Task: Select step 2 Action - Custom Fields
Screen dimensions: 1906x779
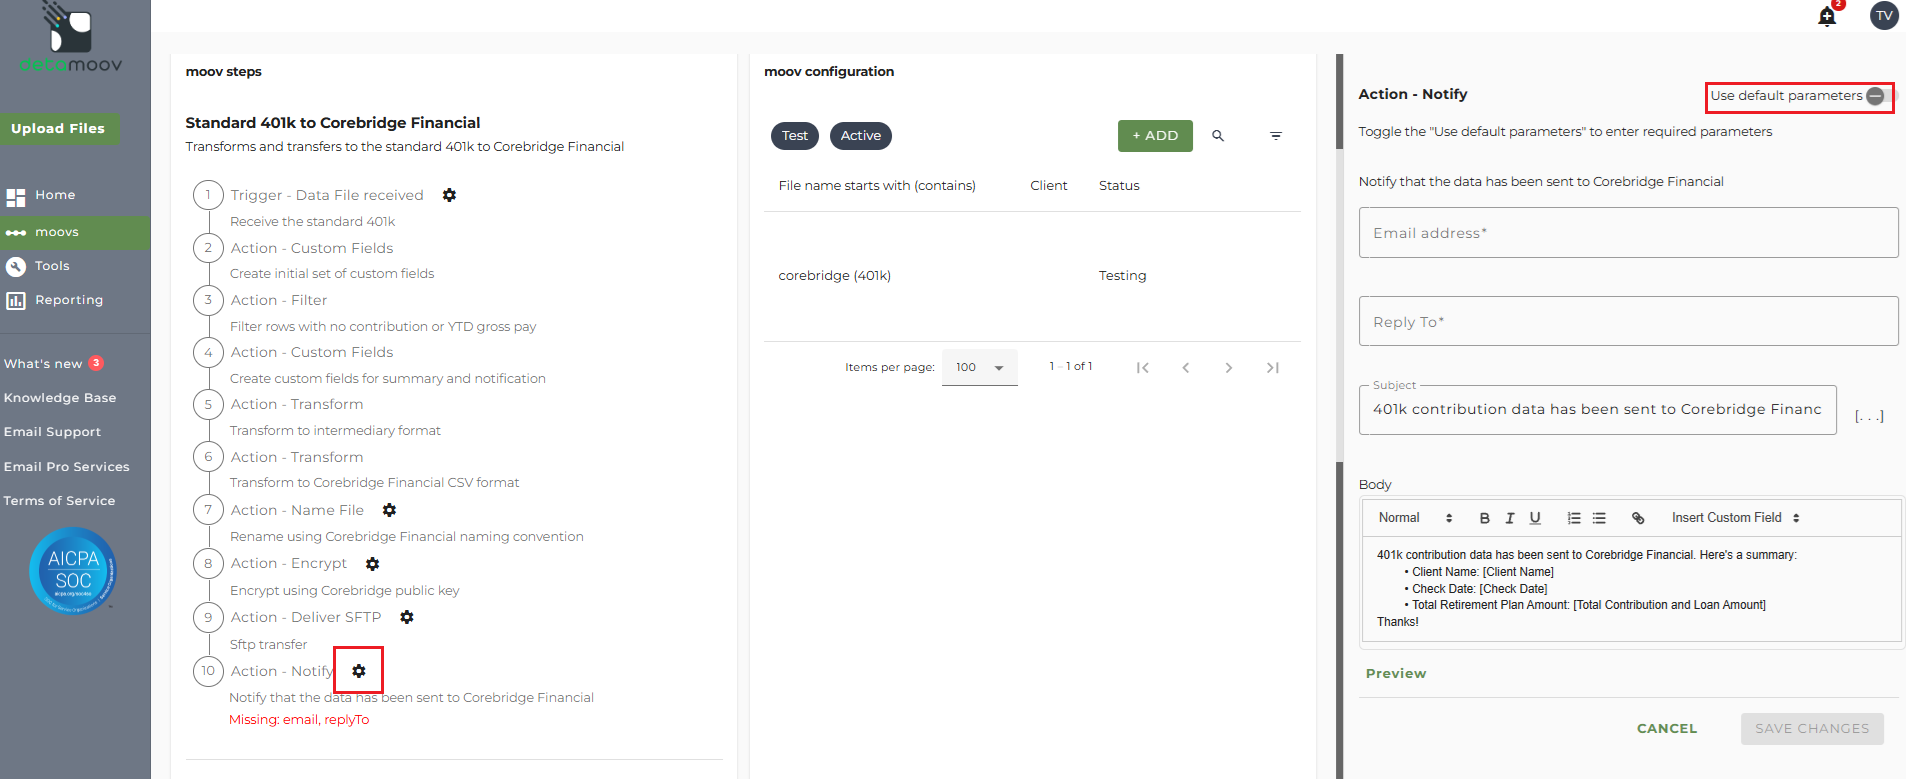Action: [312, 248]
